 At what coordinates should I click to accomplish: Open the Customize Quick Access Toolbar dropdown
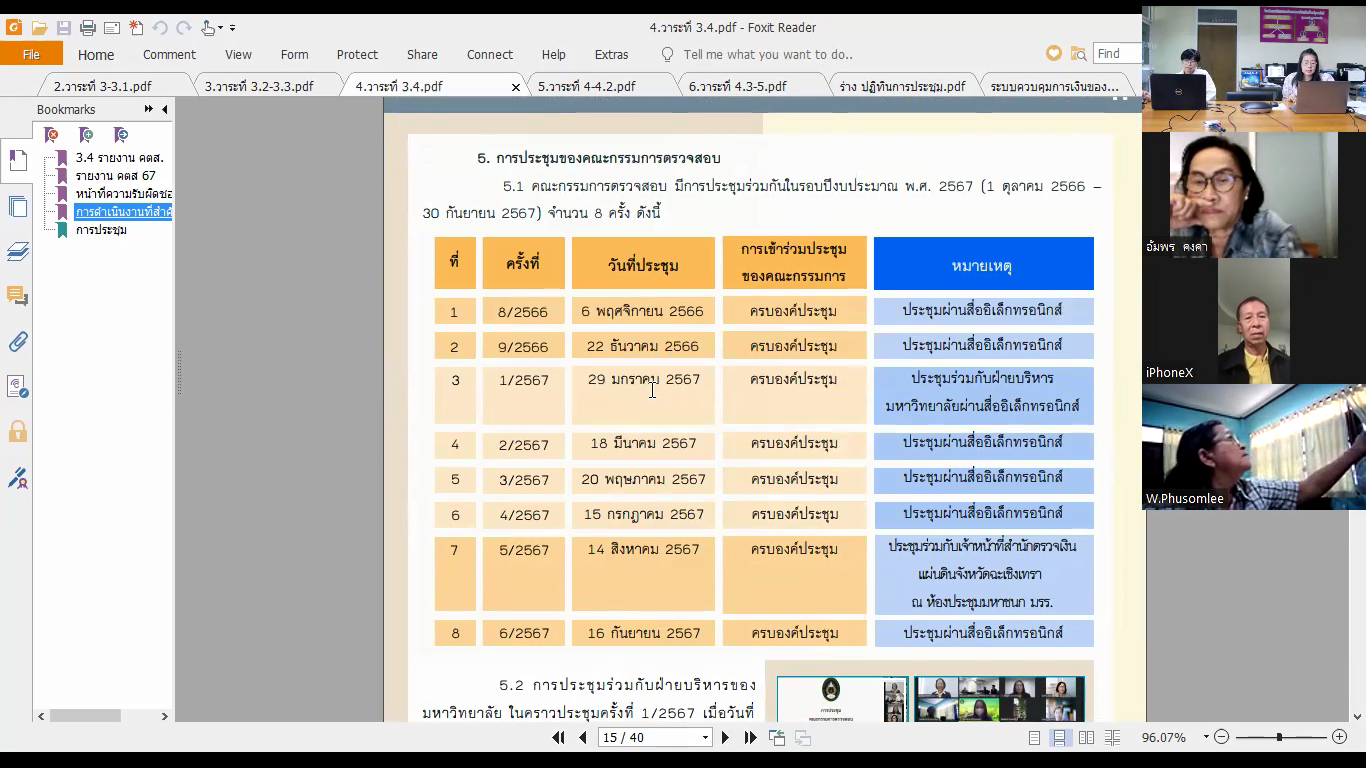(x=233, y=28)
